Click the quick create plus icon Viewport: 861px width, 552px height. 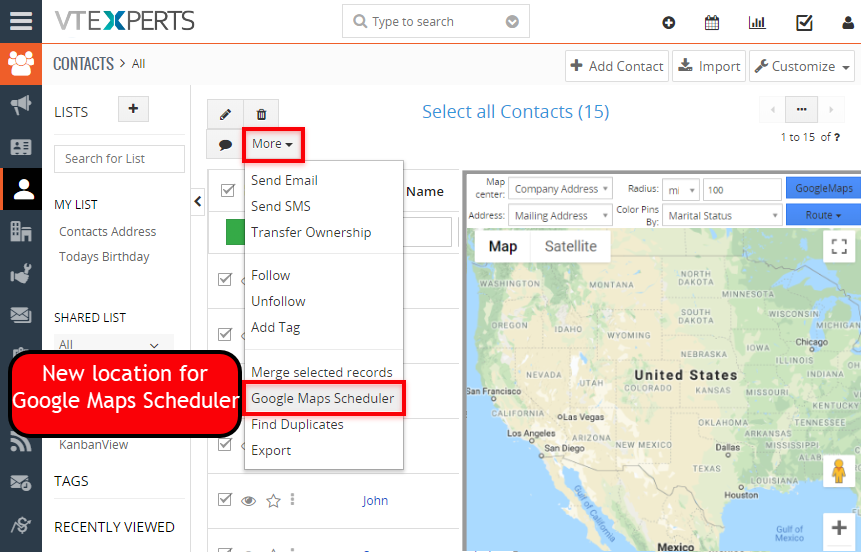pos(668,23)
